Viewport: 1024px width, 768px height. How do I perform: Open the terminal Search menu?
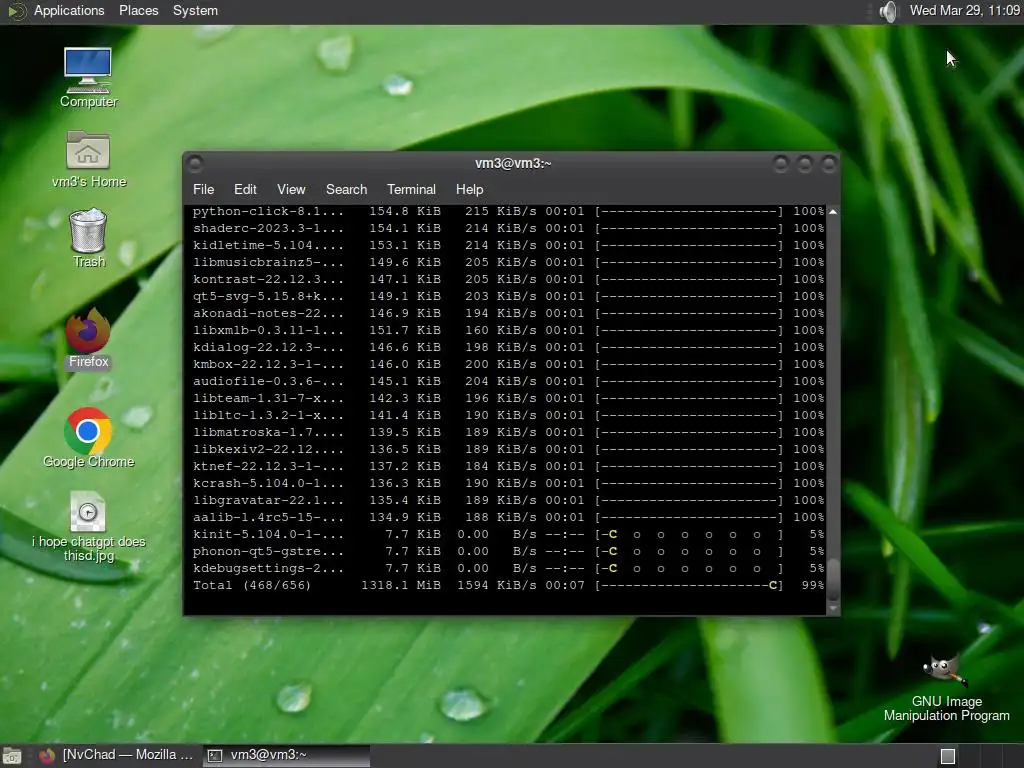(346, 189)
